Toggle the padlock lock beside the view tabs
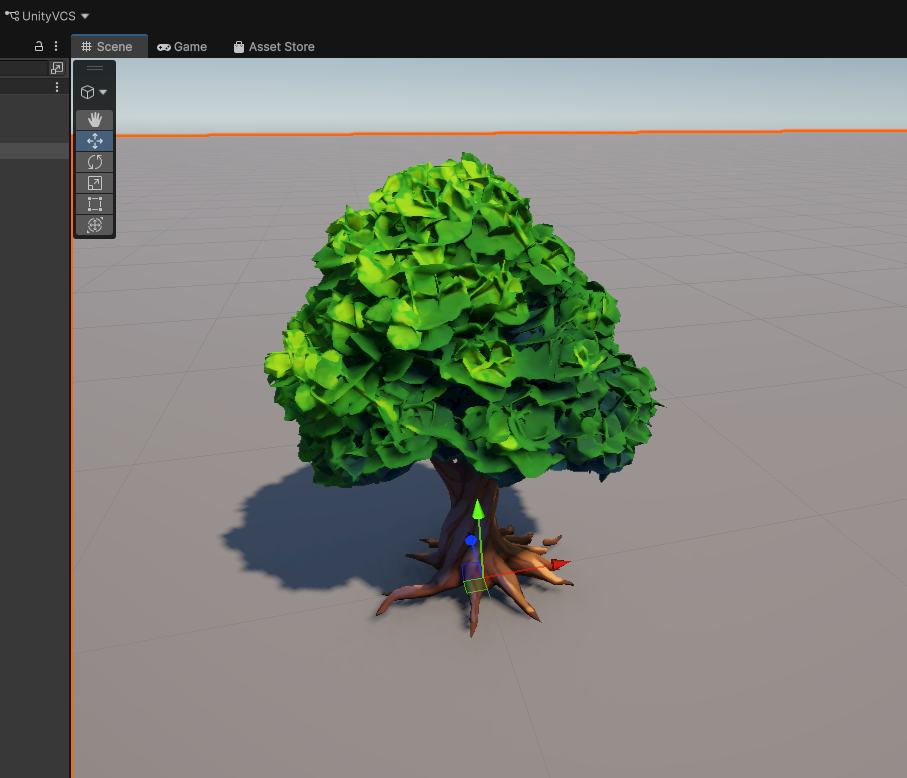 pyautogui.click(x=38, y=46)
